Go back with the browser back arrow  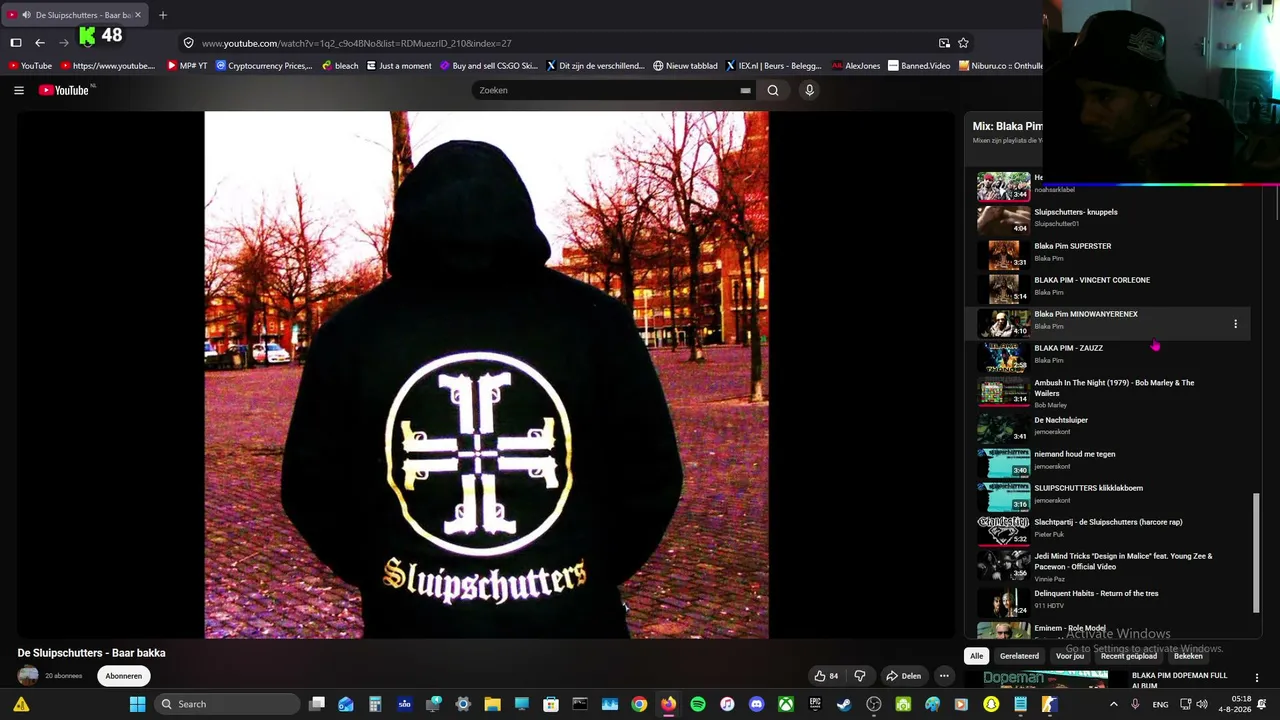[40, 43]
